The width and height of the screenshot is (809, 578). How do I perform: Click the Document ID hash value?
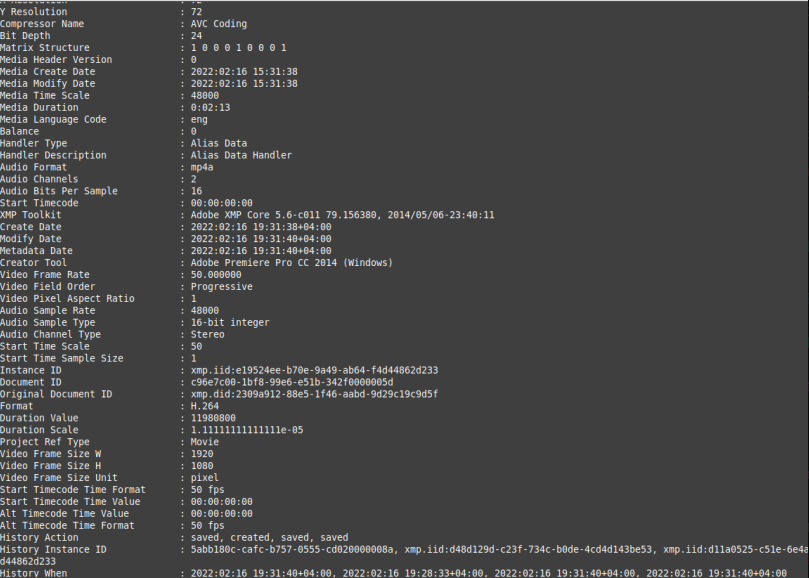pyautogui.click(x=292, y=382)
